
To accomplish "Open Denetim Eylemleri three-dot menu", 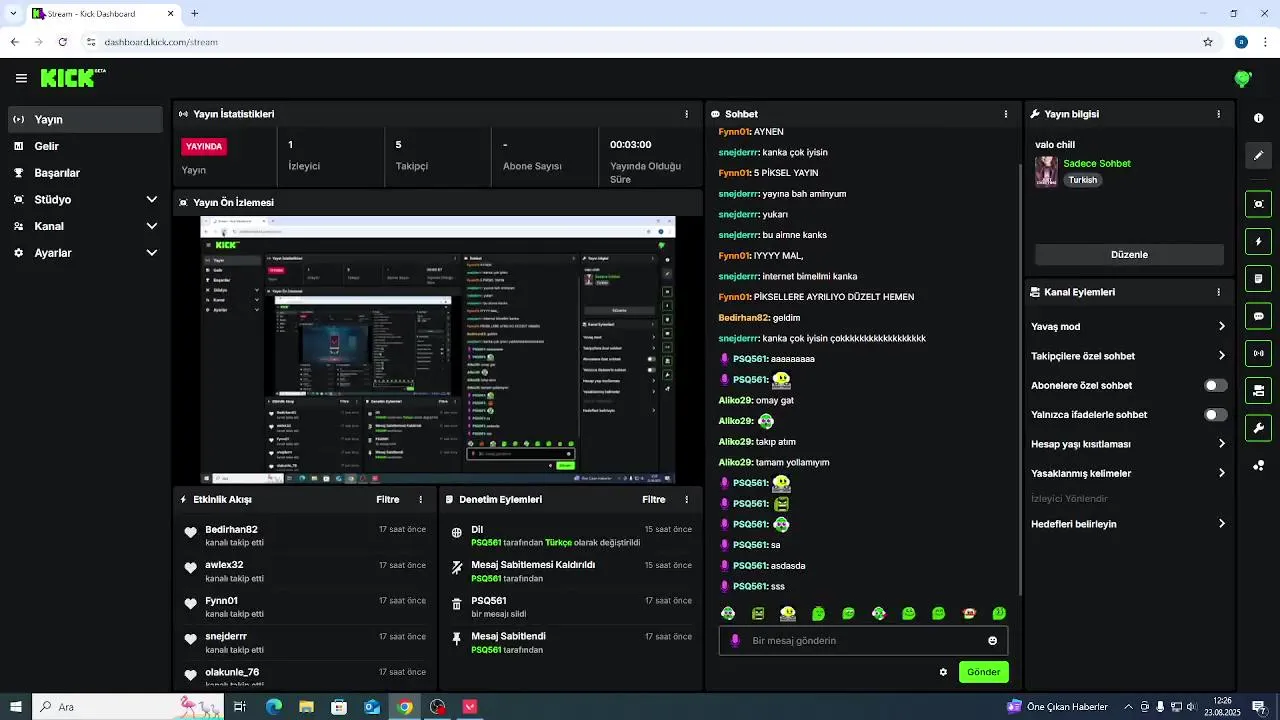I will 686,499.
